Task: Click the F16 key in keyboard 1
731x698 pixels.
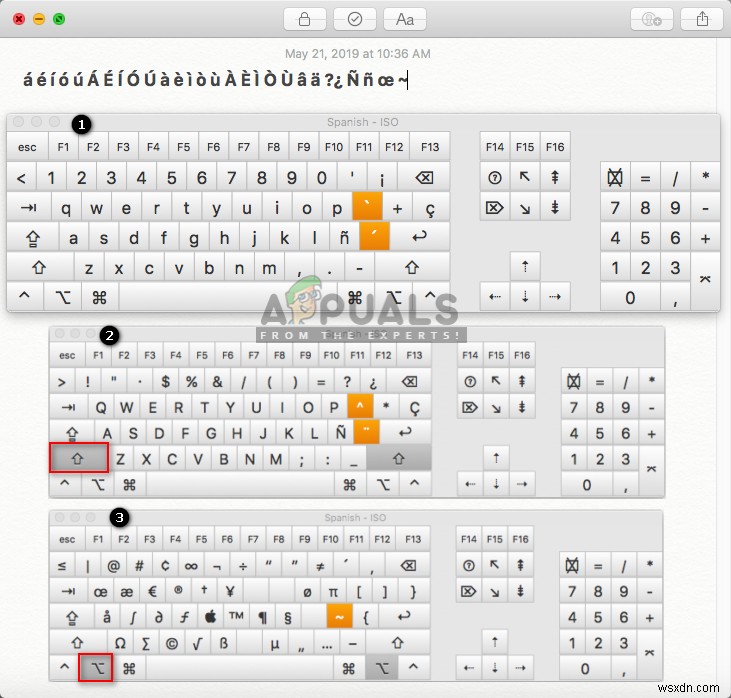Action: [555, 147]
